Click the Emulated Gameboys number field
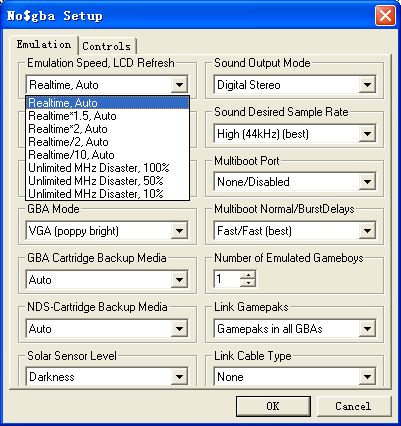The image size is (401, 426). pyautogui.click(x=227, y=279)
